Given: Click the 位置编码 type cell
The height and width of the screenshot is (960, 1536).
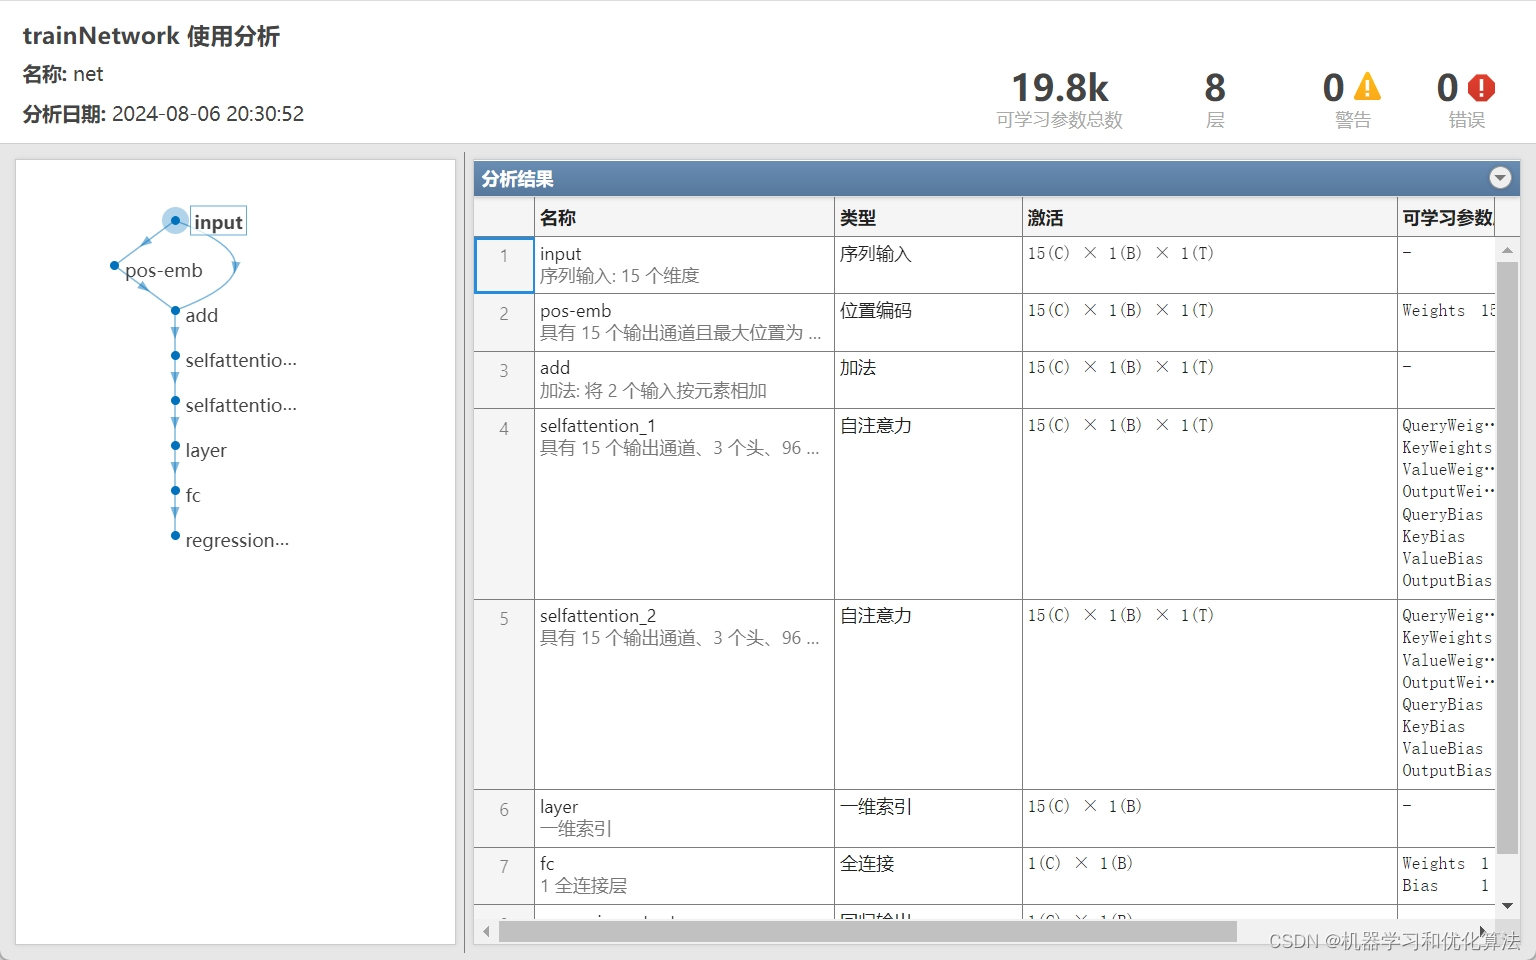Looking at the screenshot, I should [928, 322].
